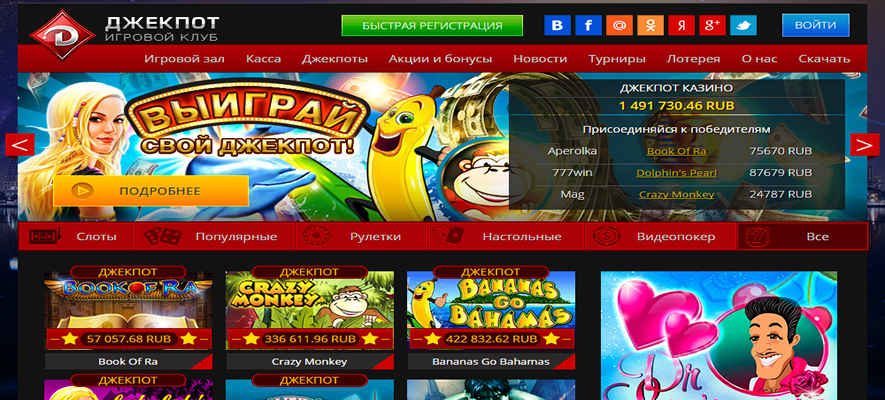
Task: Select the Слоты category tab
Action: coord(77,236)
